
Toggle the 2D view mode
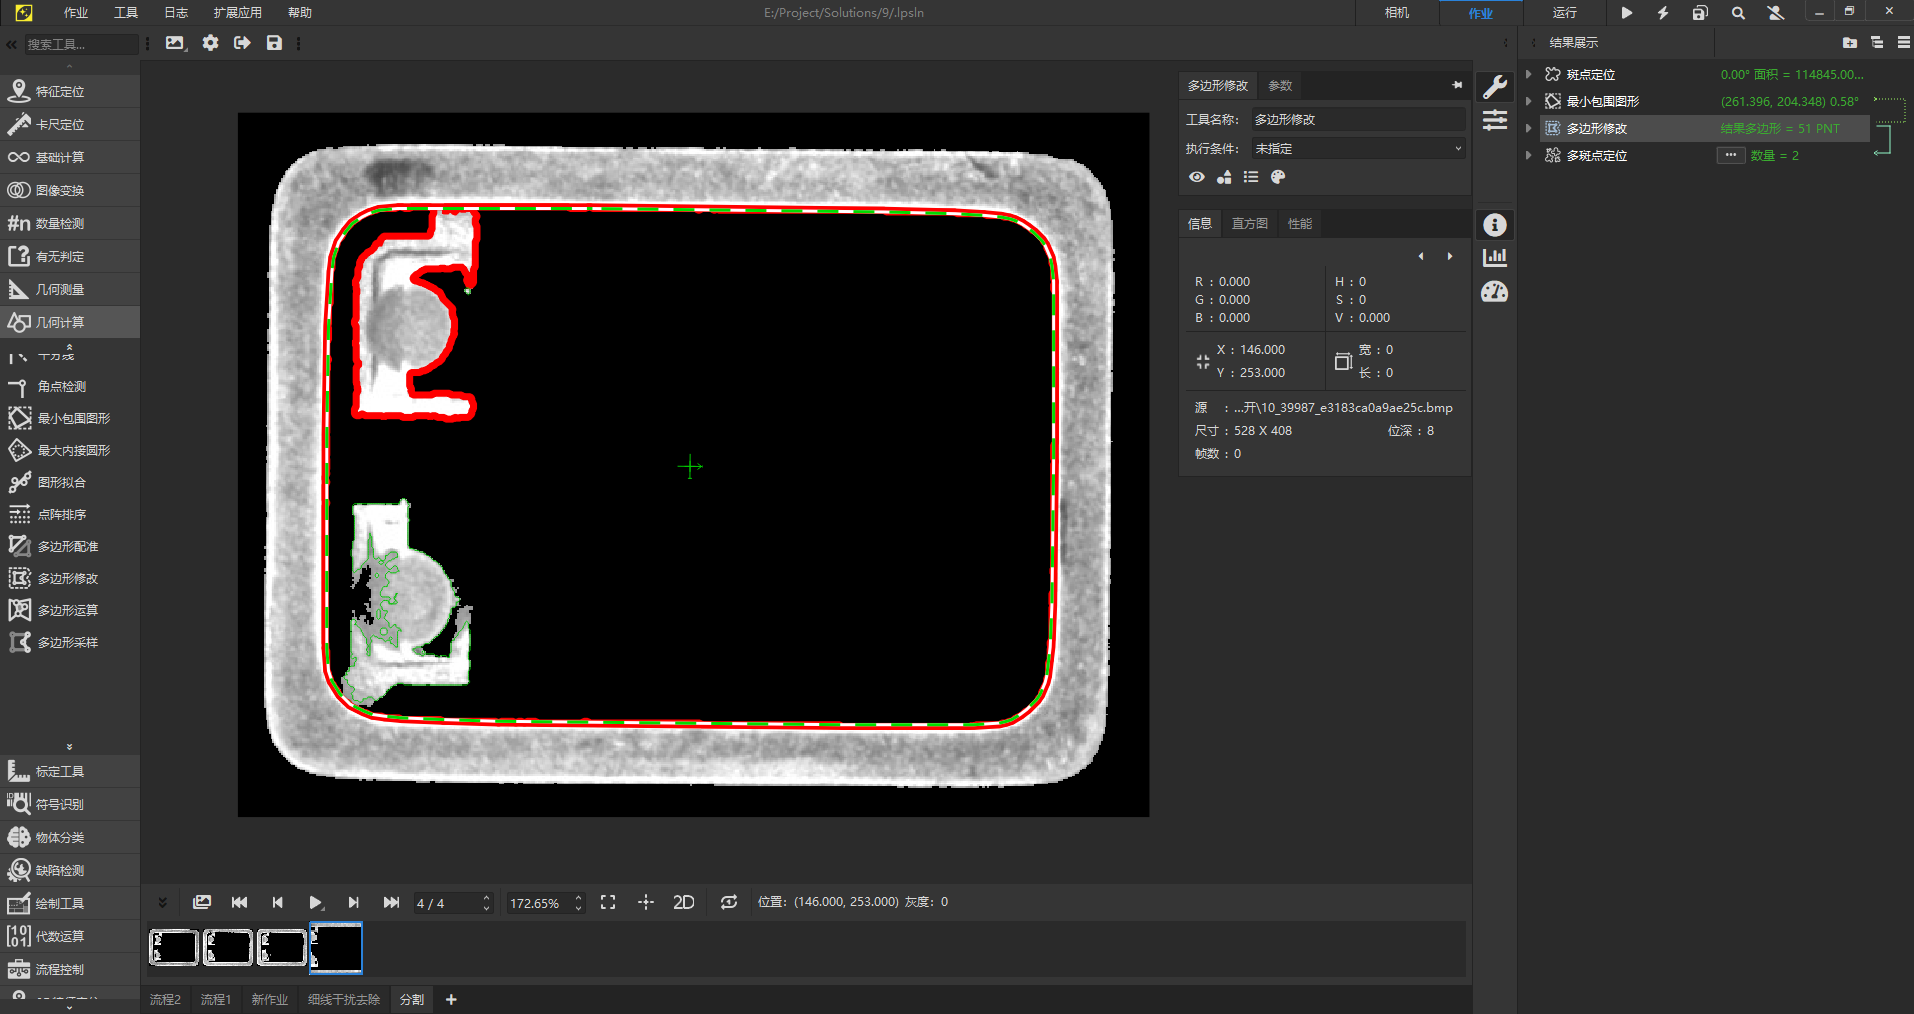pos(684,902)
